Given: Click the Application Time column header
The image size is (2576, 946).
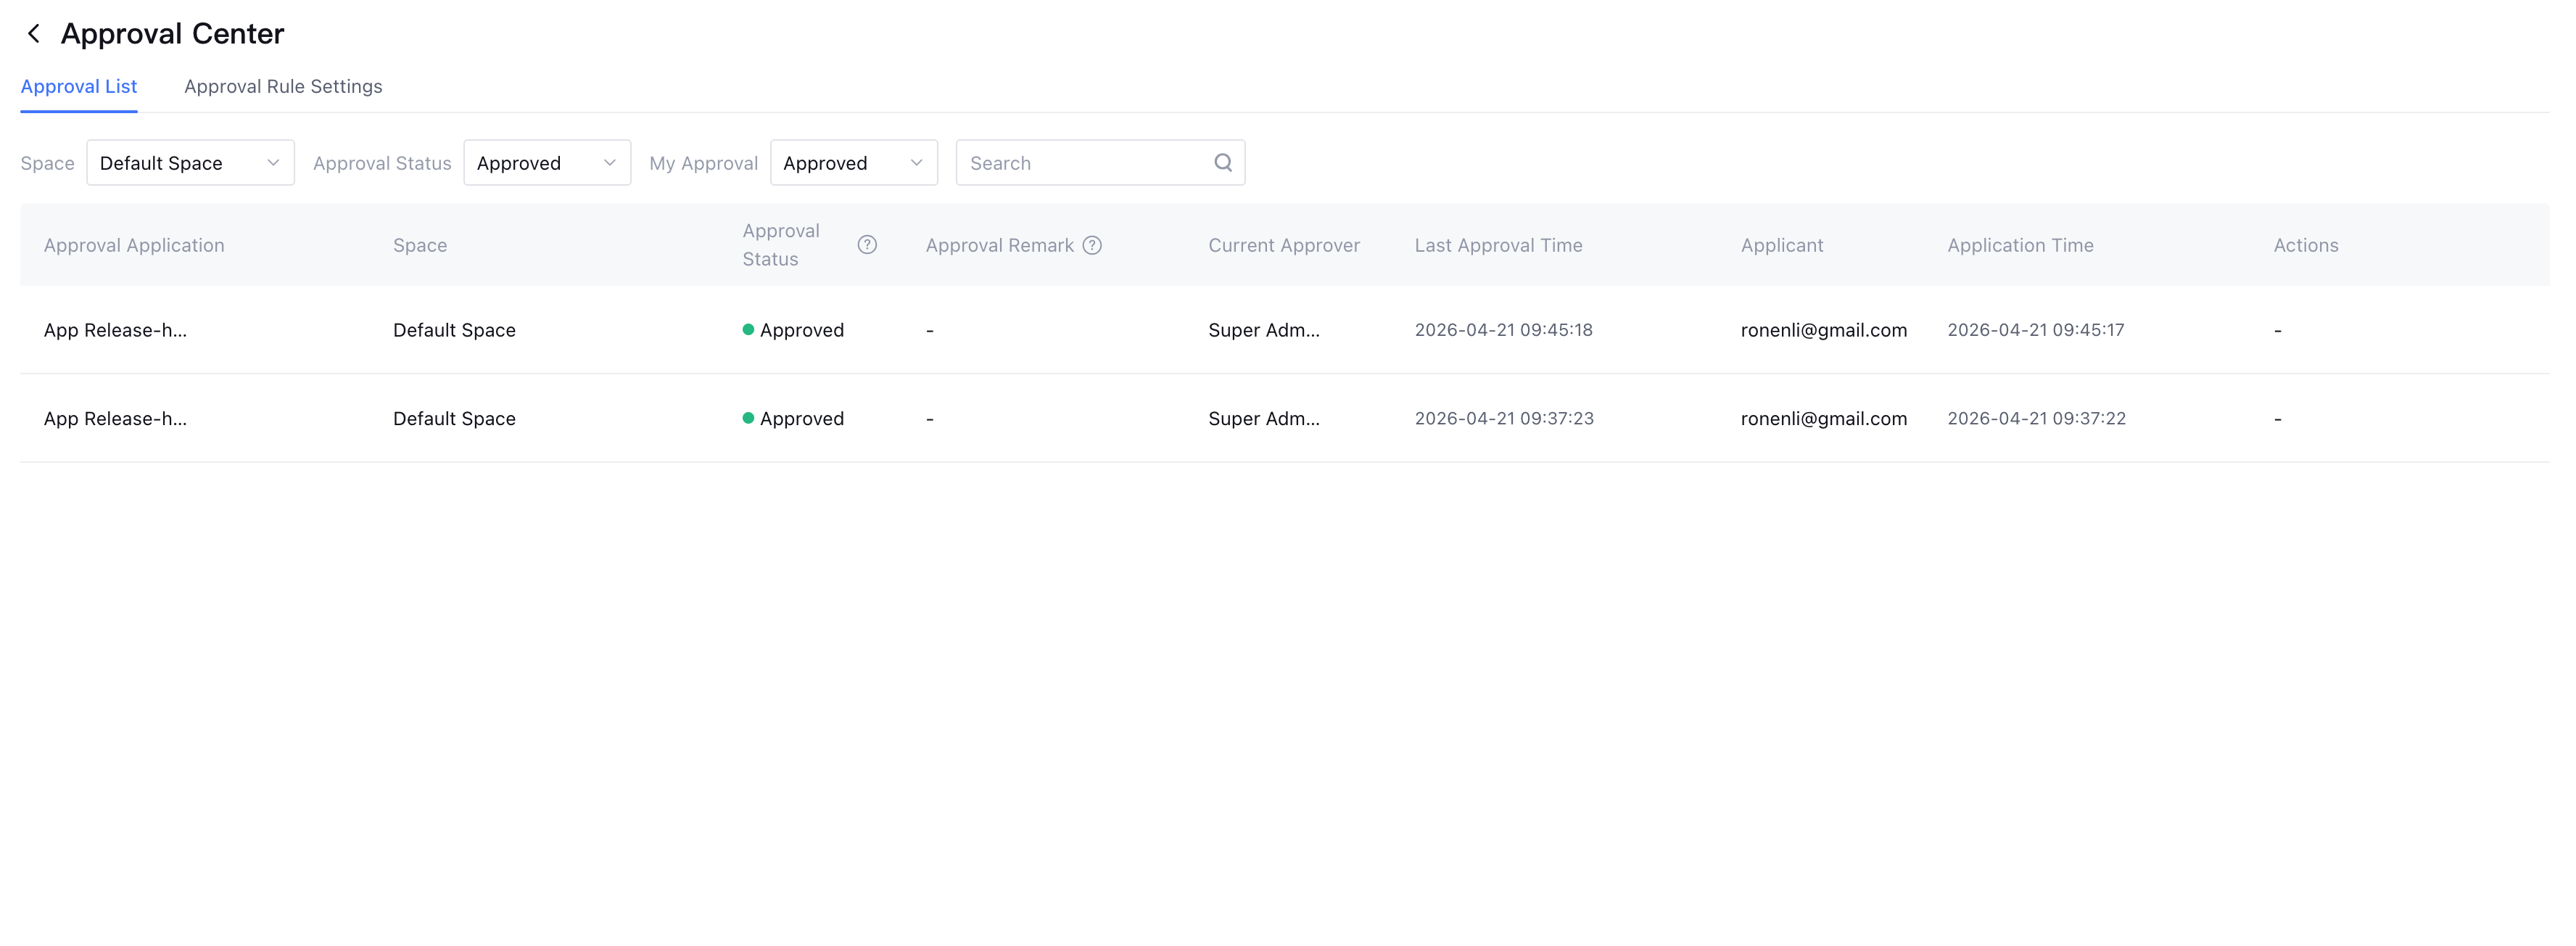Looking at the screenshot, I should coord(2019,245).
